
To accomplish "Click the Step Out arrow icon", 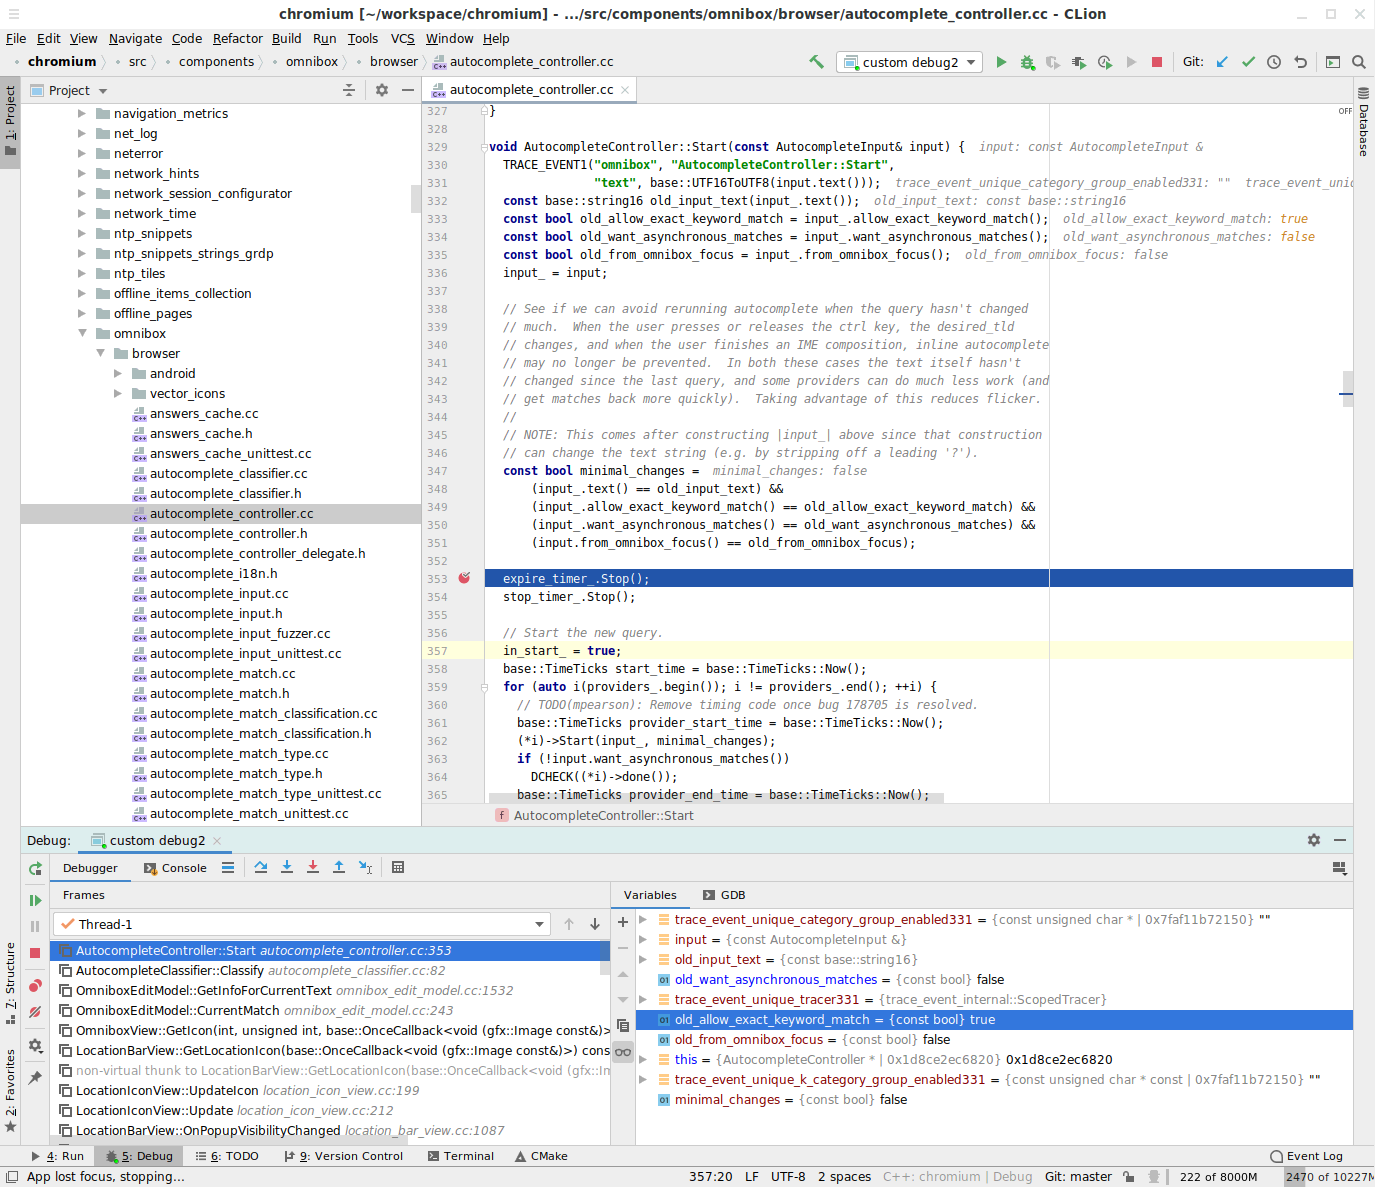I will click(339, 867).
